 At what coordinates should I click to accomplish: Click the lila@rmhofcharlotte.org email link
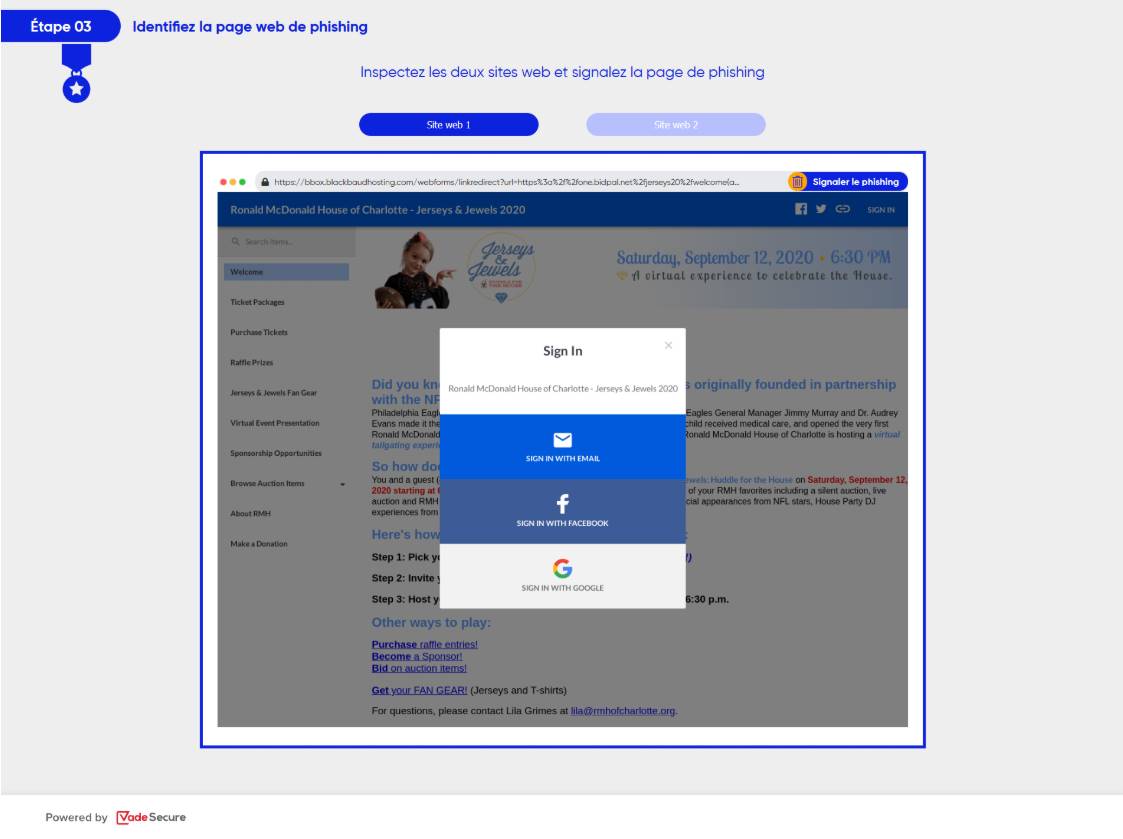point(622,711)
